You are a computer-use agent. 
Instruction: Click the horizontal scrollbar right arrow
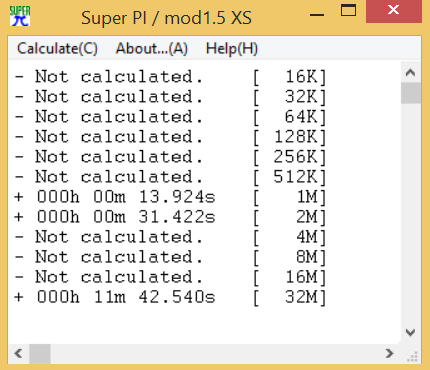click(x=390, y=353)
